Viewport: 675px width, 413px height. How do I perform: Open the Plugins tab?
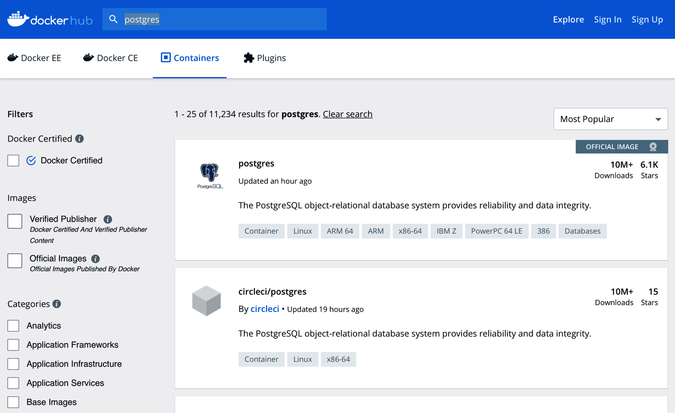click(265, 58)
